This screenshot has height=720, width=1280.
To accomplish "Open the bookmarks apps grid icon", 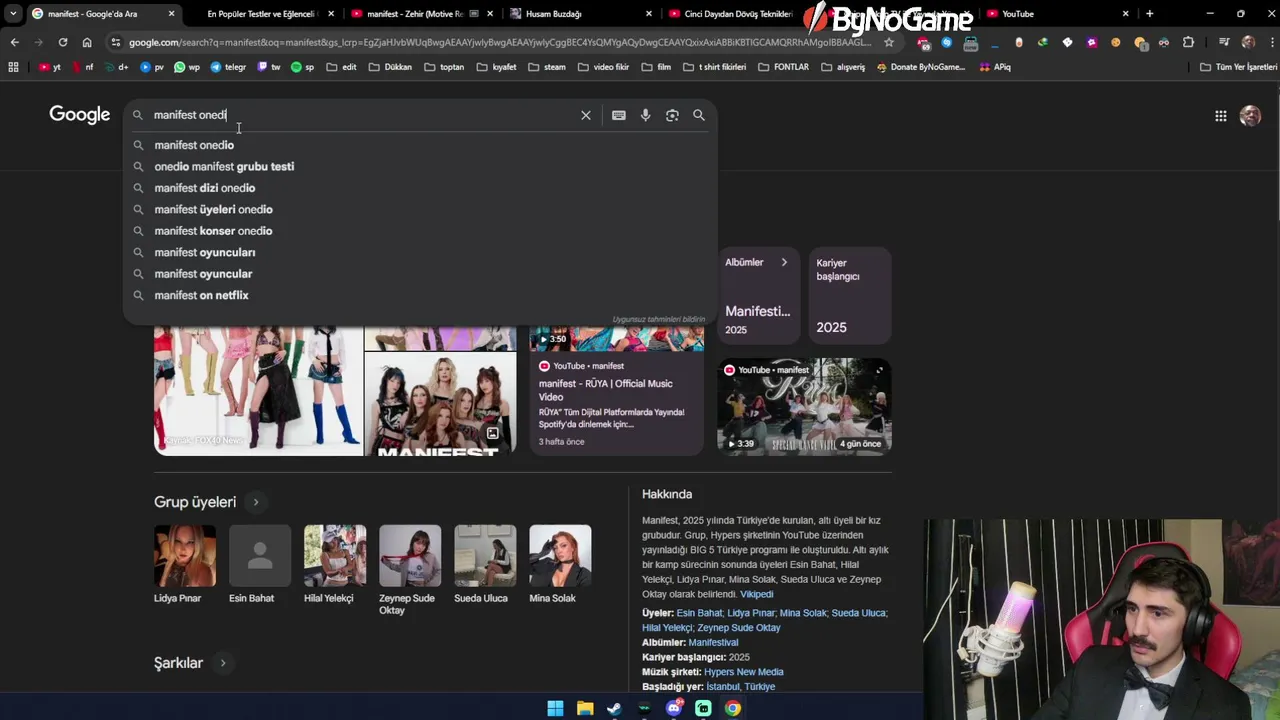I will (13, 67).
